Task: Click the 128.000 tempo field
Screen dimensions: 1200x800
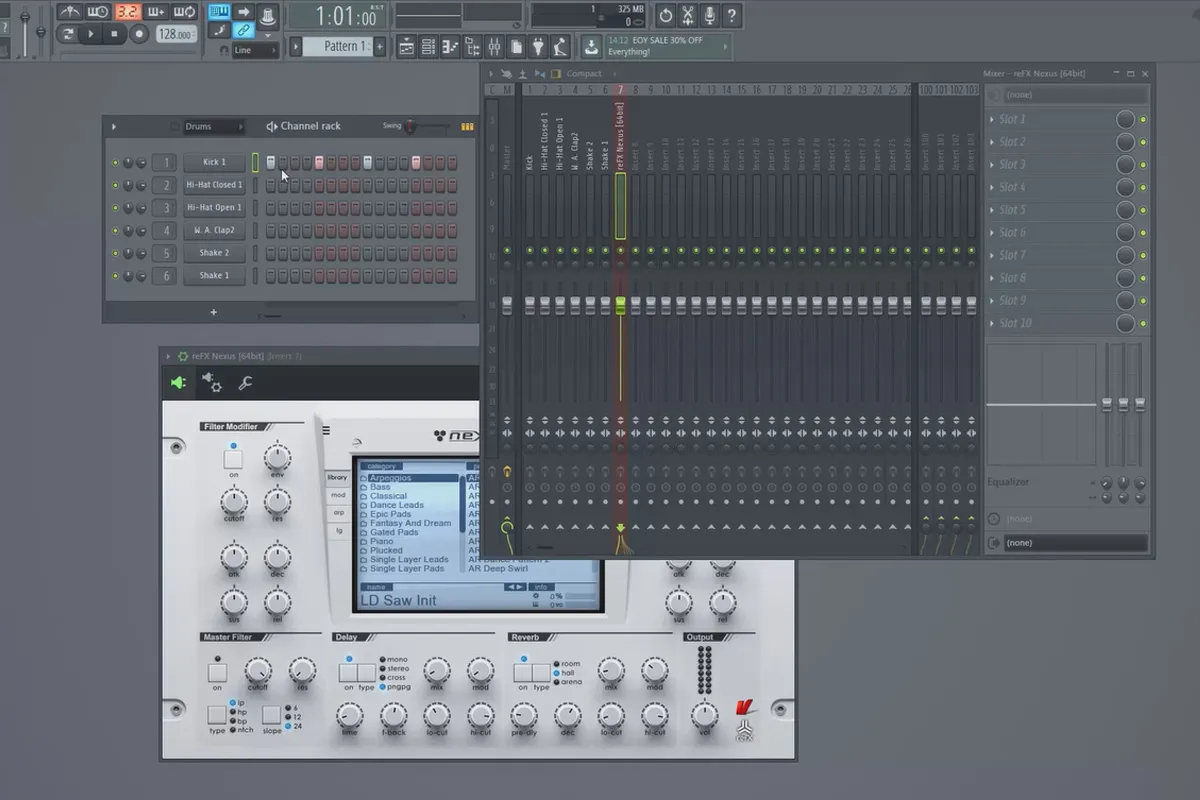Action: pyautogui.click(x=175, y=34)
